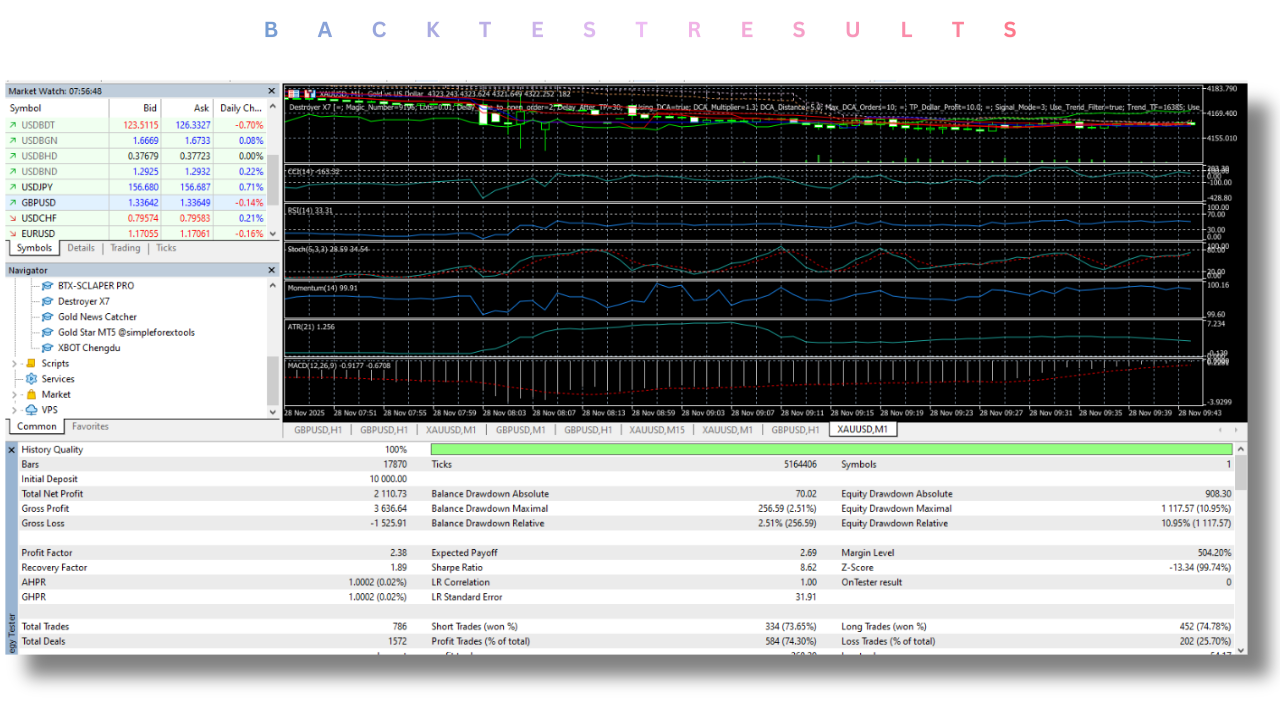Sort by the Daily Change column header

[x=240, y=108]
